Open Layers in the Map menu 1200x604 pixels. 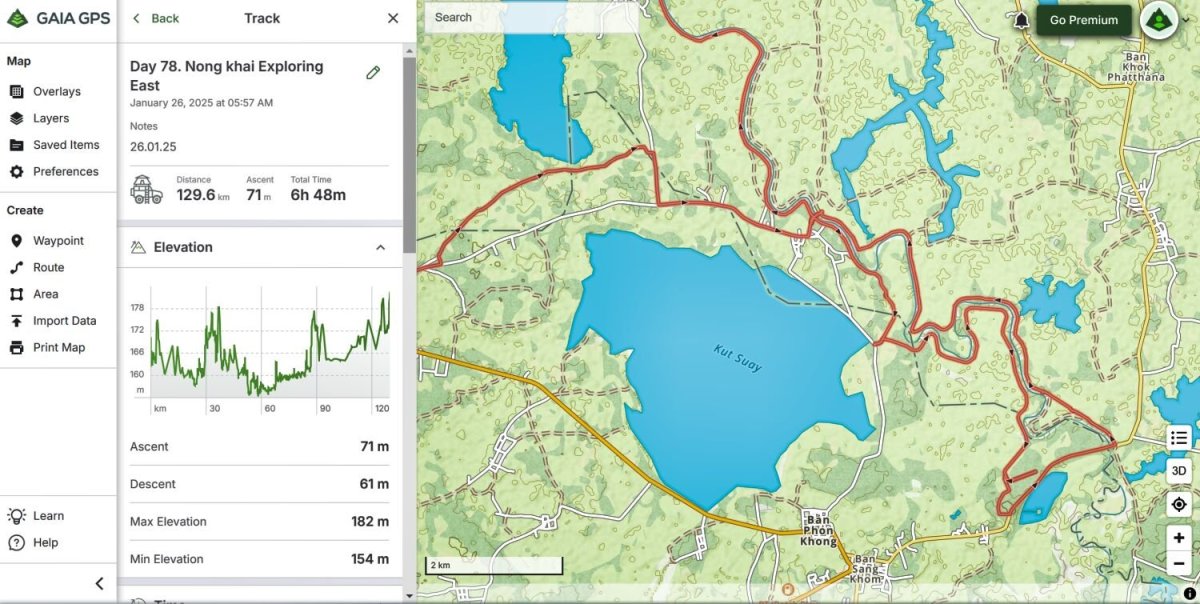pos(51,118)
